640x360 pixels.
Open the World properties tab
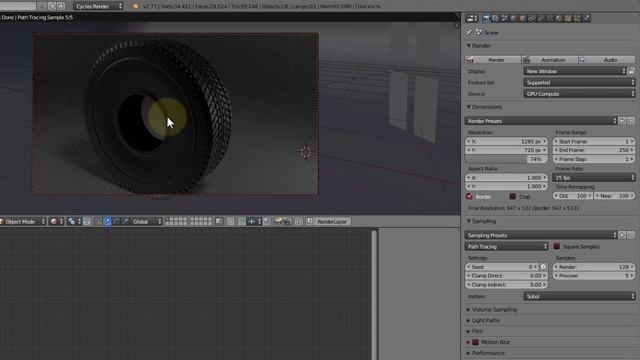[513, 18]
